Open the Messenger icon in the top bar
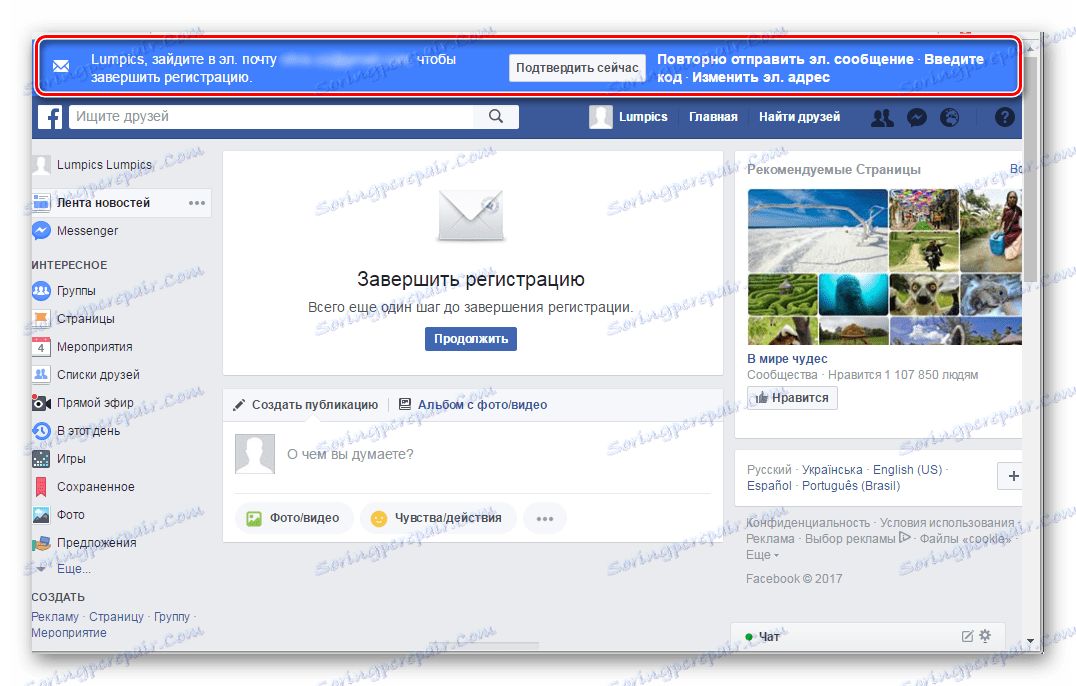1076x686 pixels. 916,118
